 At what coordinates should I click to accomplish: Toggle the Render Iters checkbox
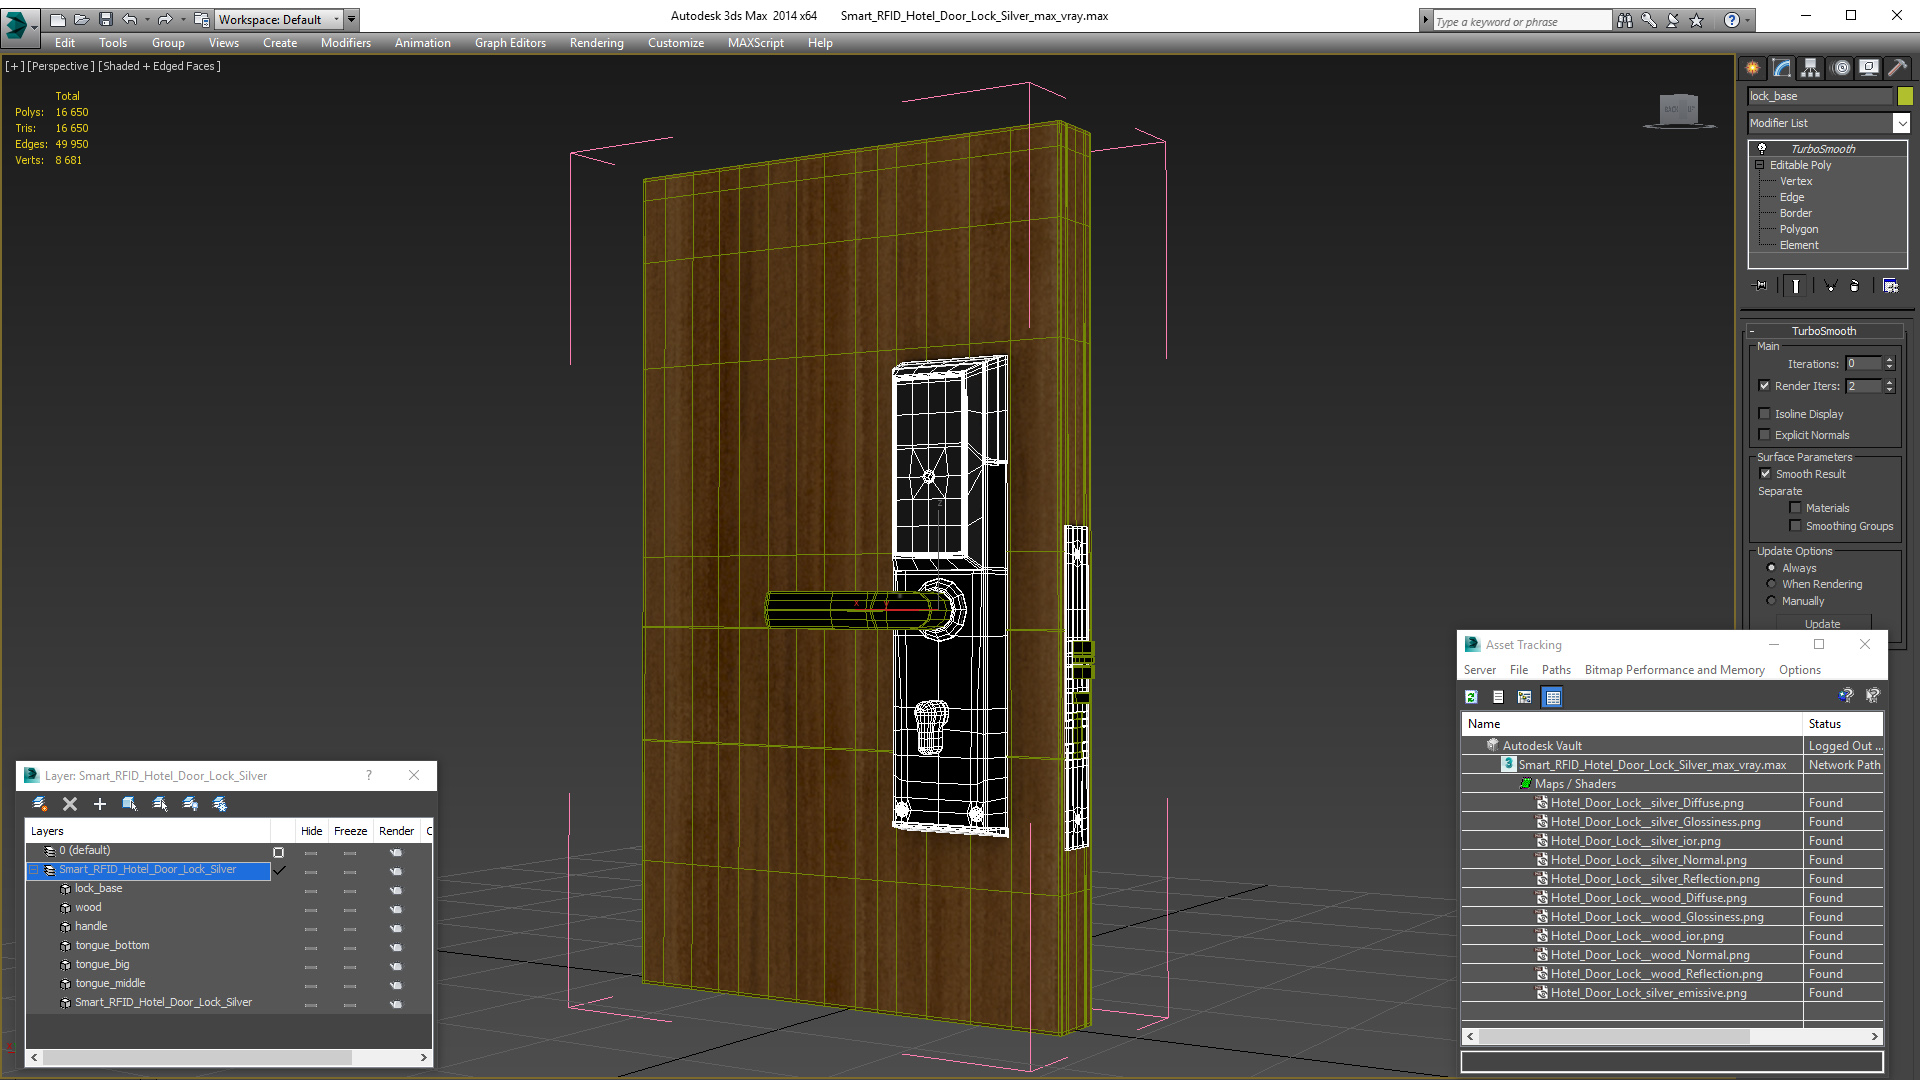[x=1764, y=386]
